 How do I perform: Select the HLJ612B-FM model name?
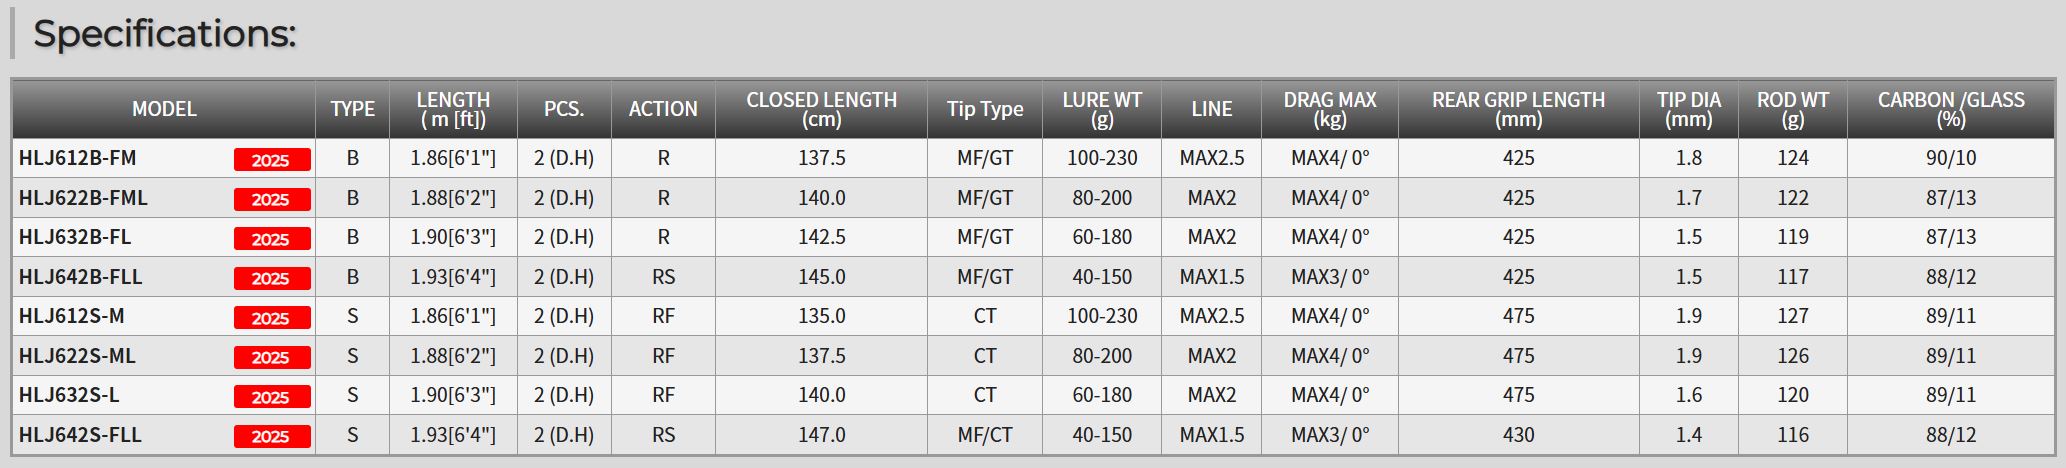click(78, 158)
